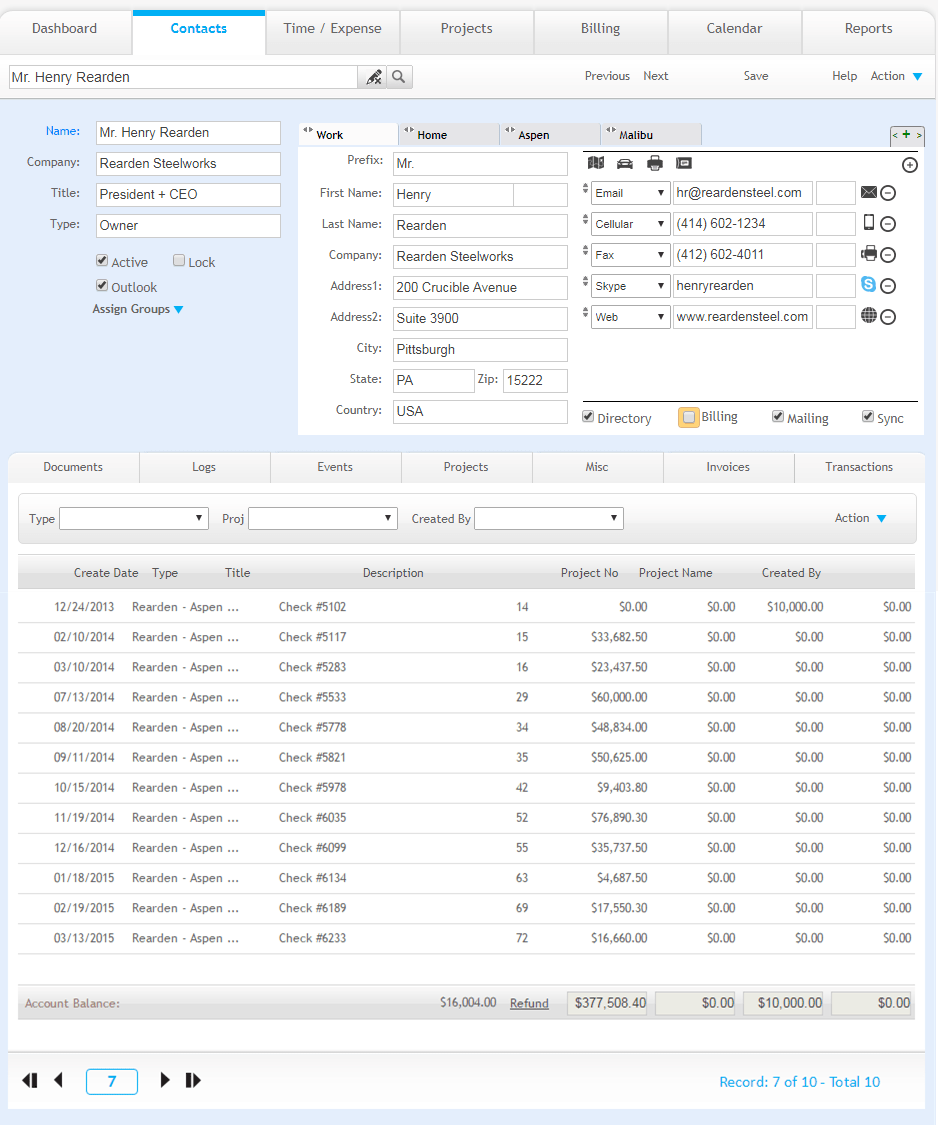The height and width of the screenshot is (1125, 938).
Task: Click the fax machine icon in Fax row
Action: pyautogui.click(x=868, y=253)
